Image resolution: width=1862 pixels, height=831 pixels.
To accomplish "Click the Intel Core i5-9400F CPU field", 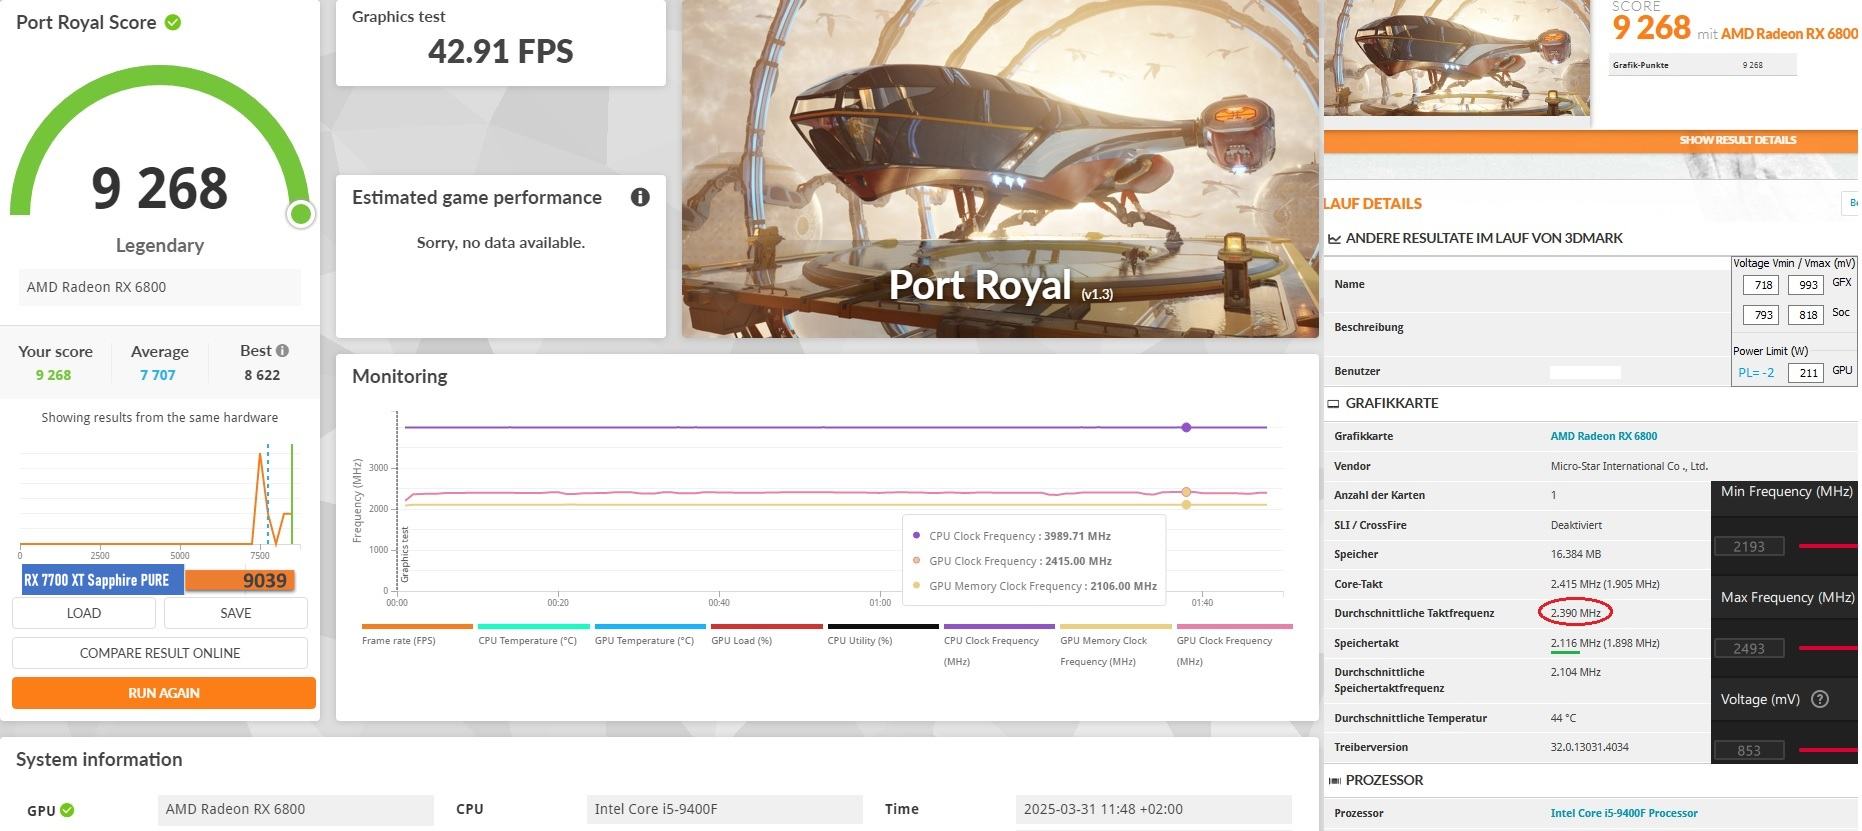I will point(725,809).
